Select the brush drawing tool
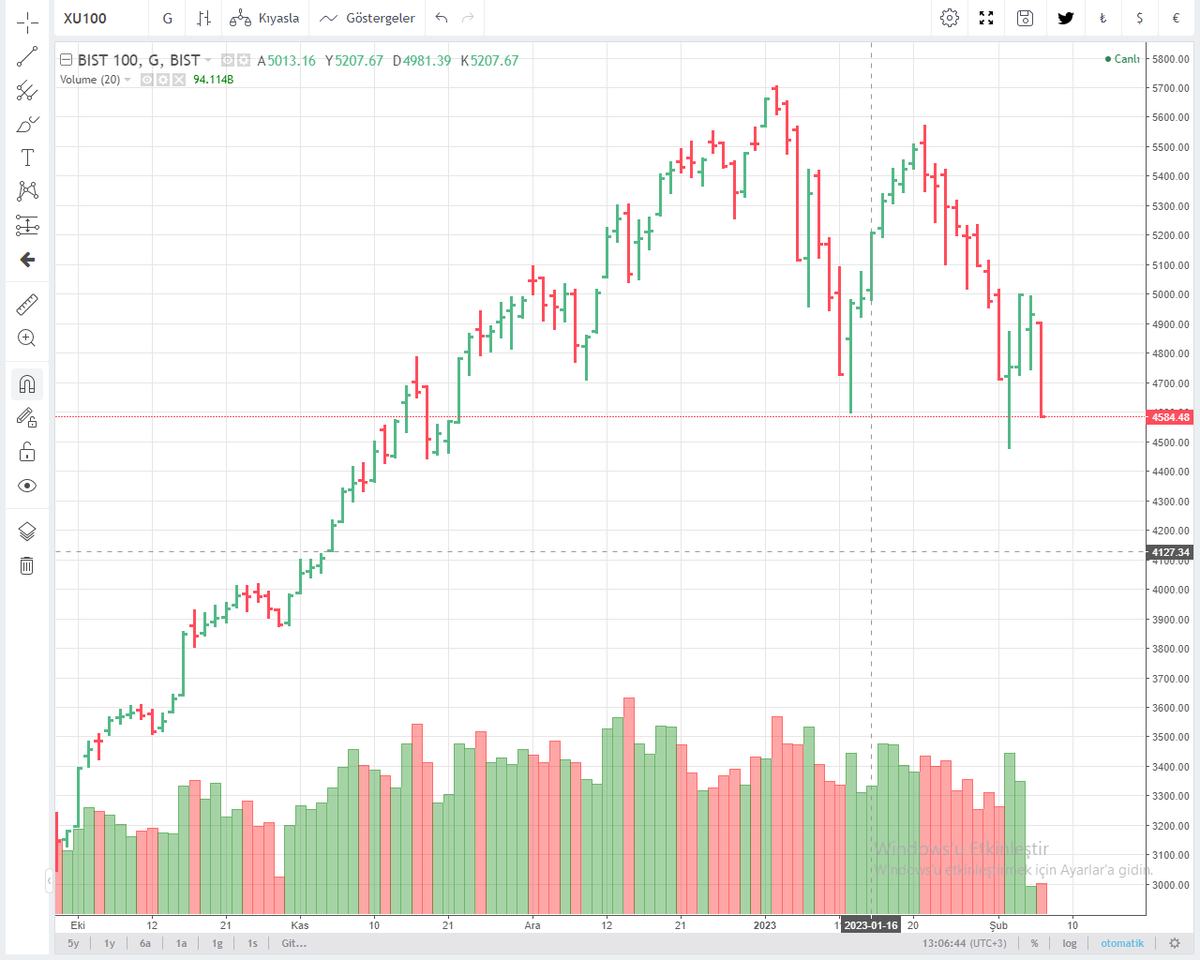Image resolution: width=1200 pixels, height=960 pixels. pyautogui.click(x=27, y=125)
